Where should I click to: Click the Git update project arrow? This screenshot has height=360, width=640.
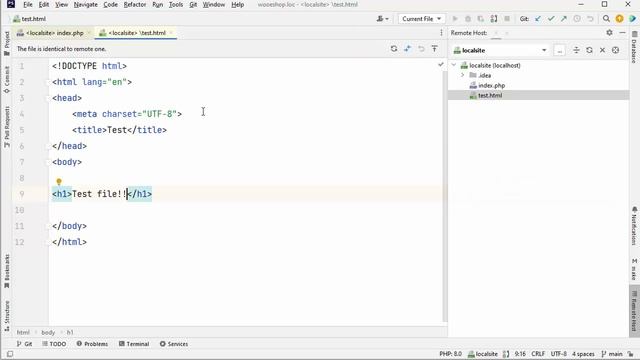click(538, 19)
